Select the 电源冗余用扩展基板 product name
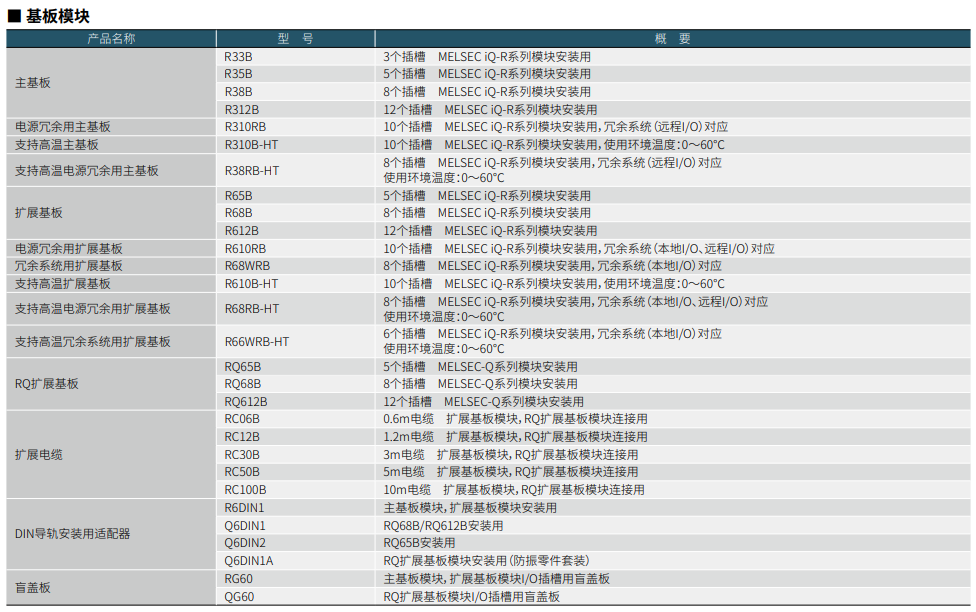This screenshot has height=612, width=976. click(x=68, y=248)
